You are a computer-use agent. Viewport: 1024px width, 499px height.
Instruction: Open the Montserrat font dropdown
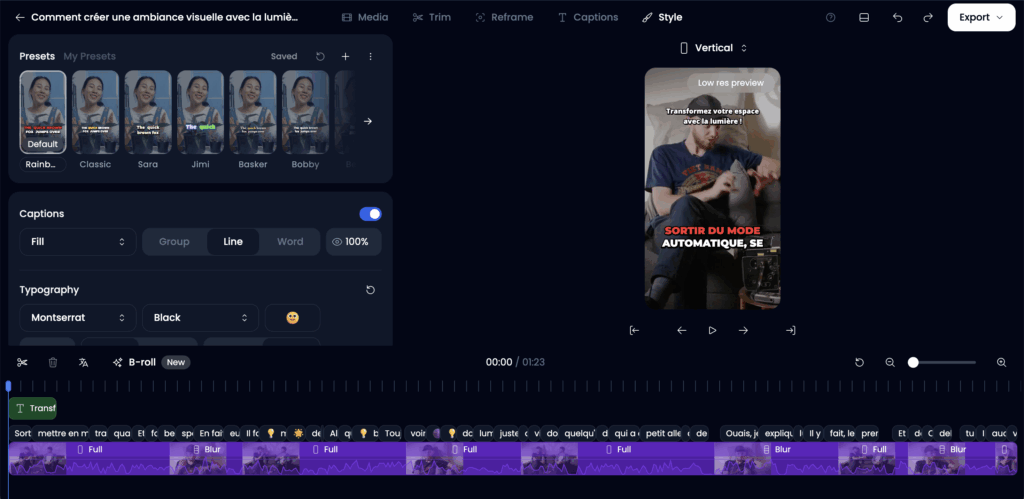78,317
